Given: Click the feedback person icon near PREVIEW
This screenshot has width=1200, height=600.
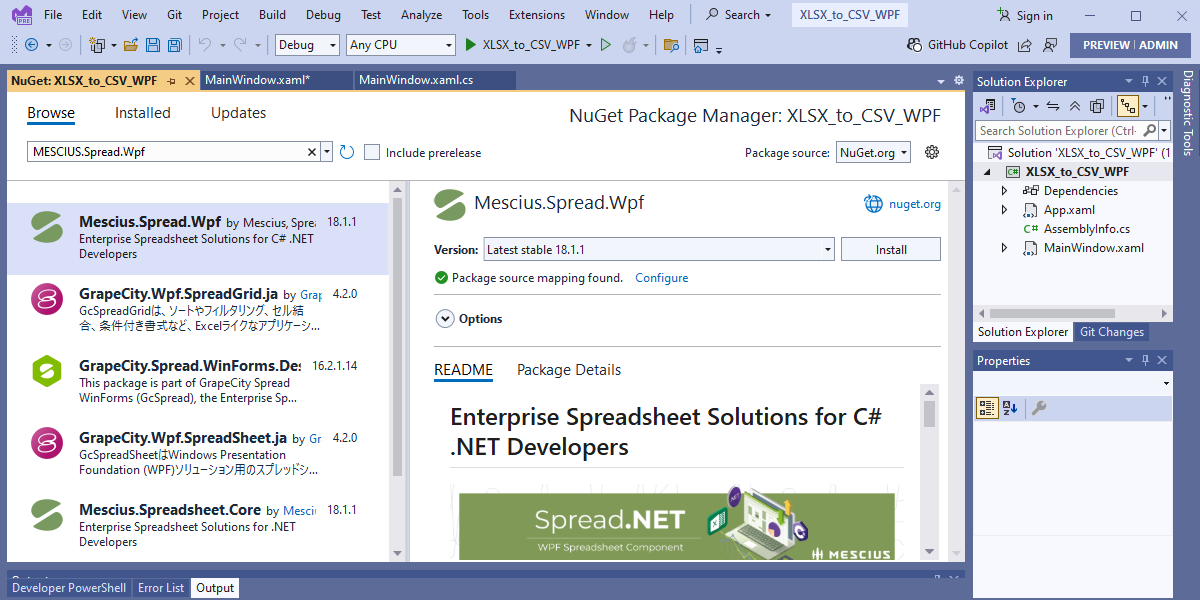Looking at the screenshot, I should click(1049, 45).
